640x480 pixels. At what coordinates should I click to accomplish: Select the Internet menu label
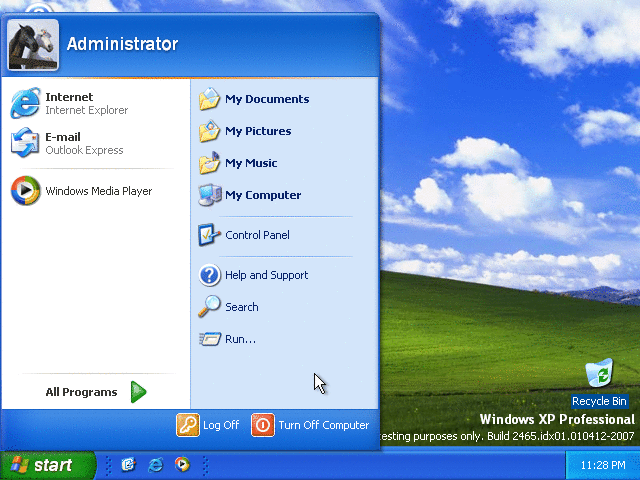[x=69, y=97]
